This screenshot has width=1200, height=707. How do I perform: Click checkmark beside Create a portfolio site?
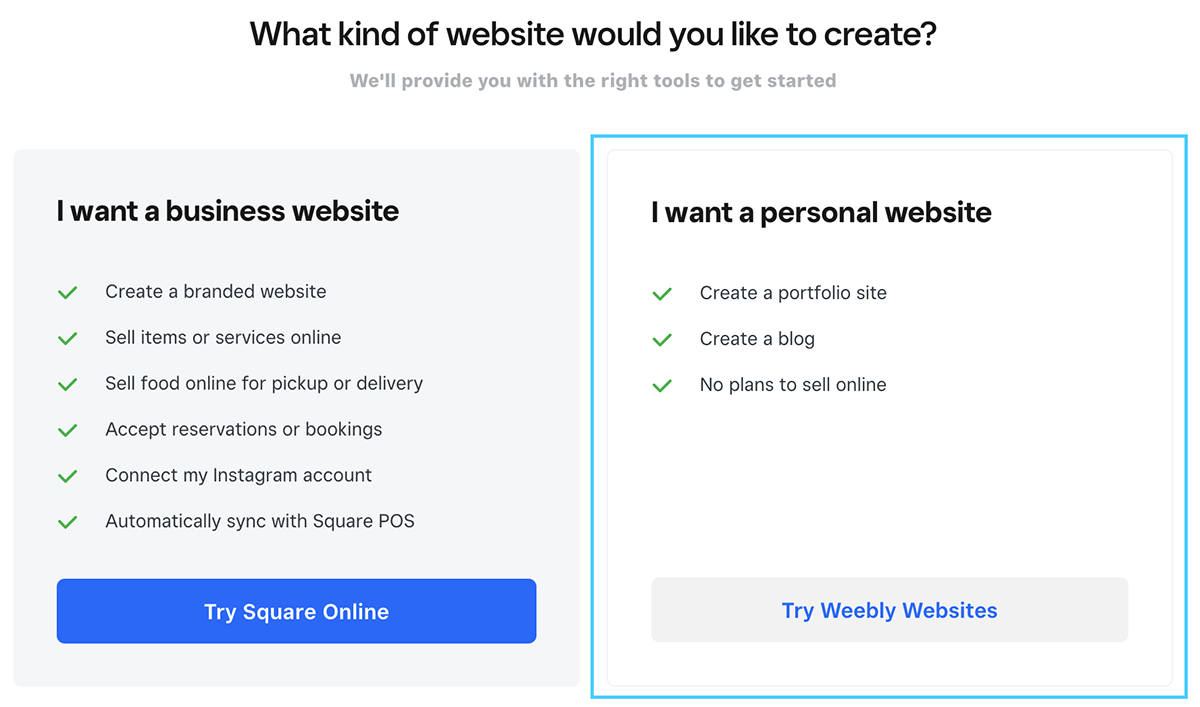(662, 294)
